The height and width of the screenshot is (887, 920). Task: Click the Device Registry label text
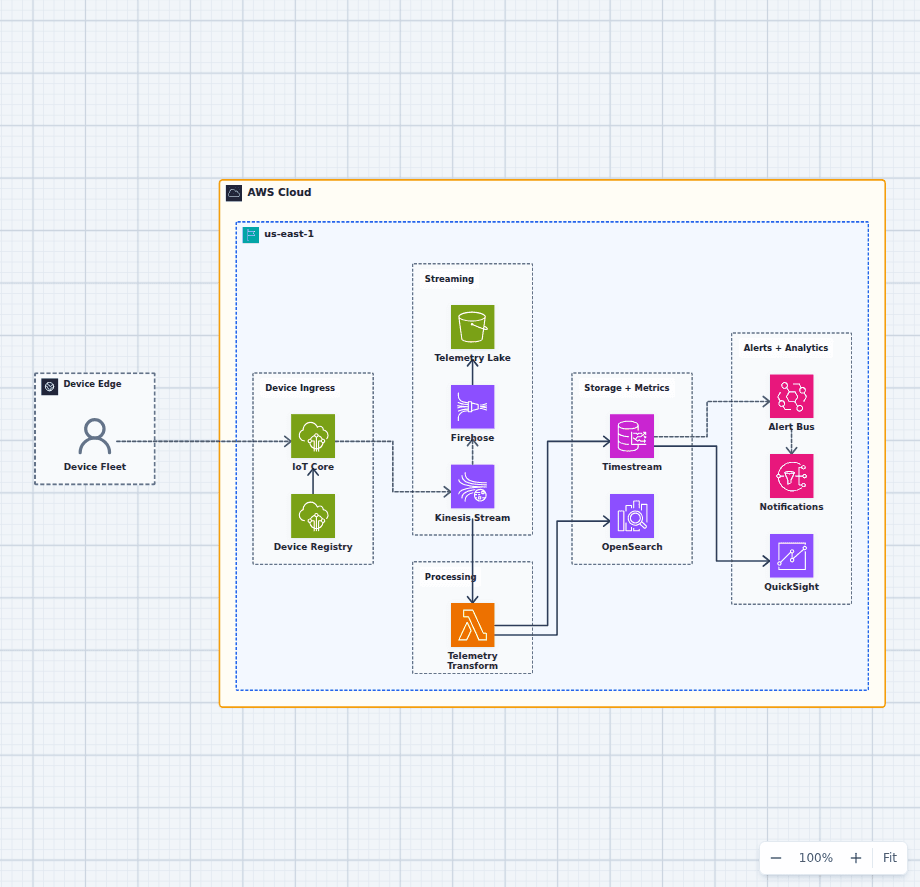coord(313,547)
